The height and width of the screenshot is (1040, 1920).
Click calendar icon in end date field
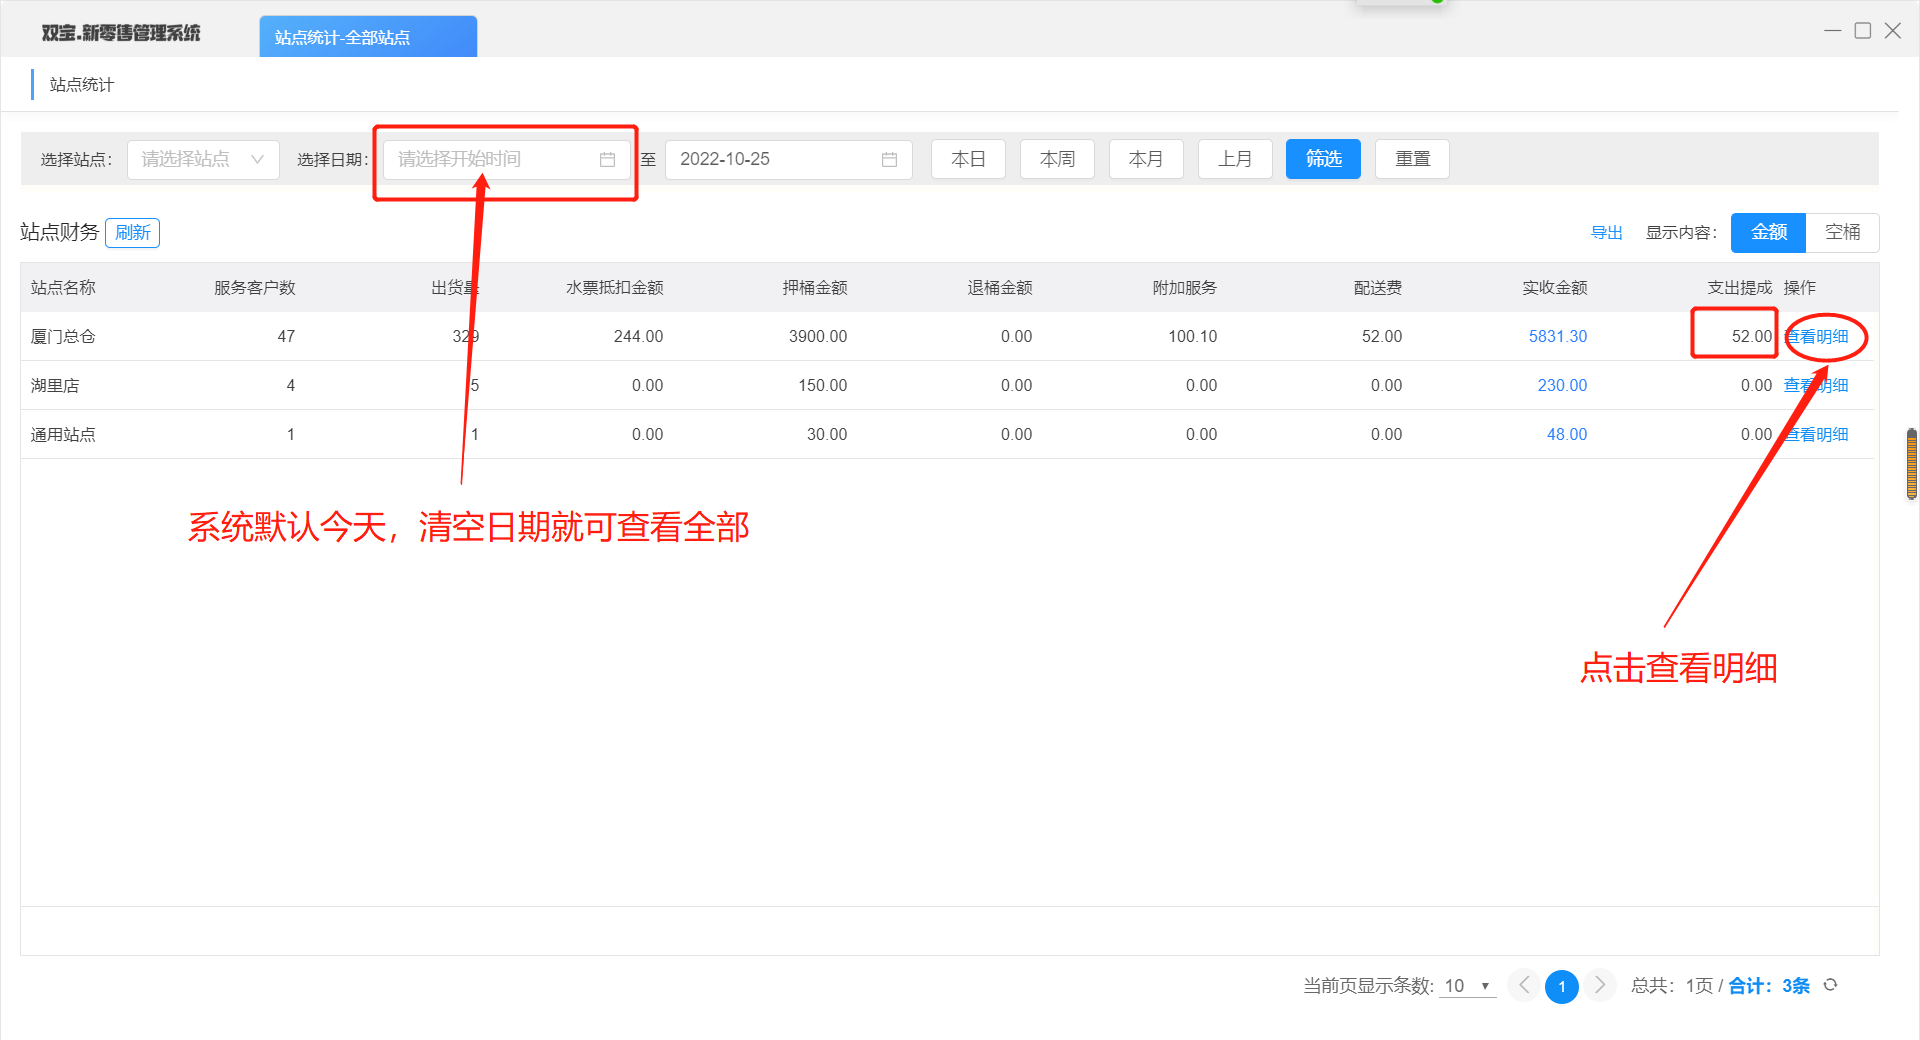tap(889, 160)
